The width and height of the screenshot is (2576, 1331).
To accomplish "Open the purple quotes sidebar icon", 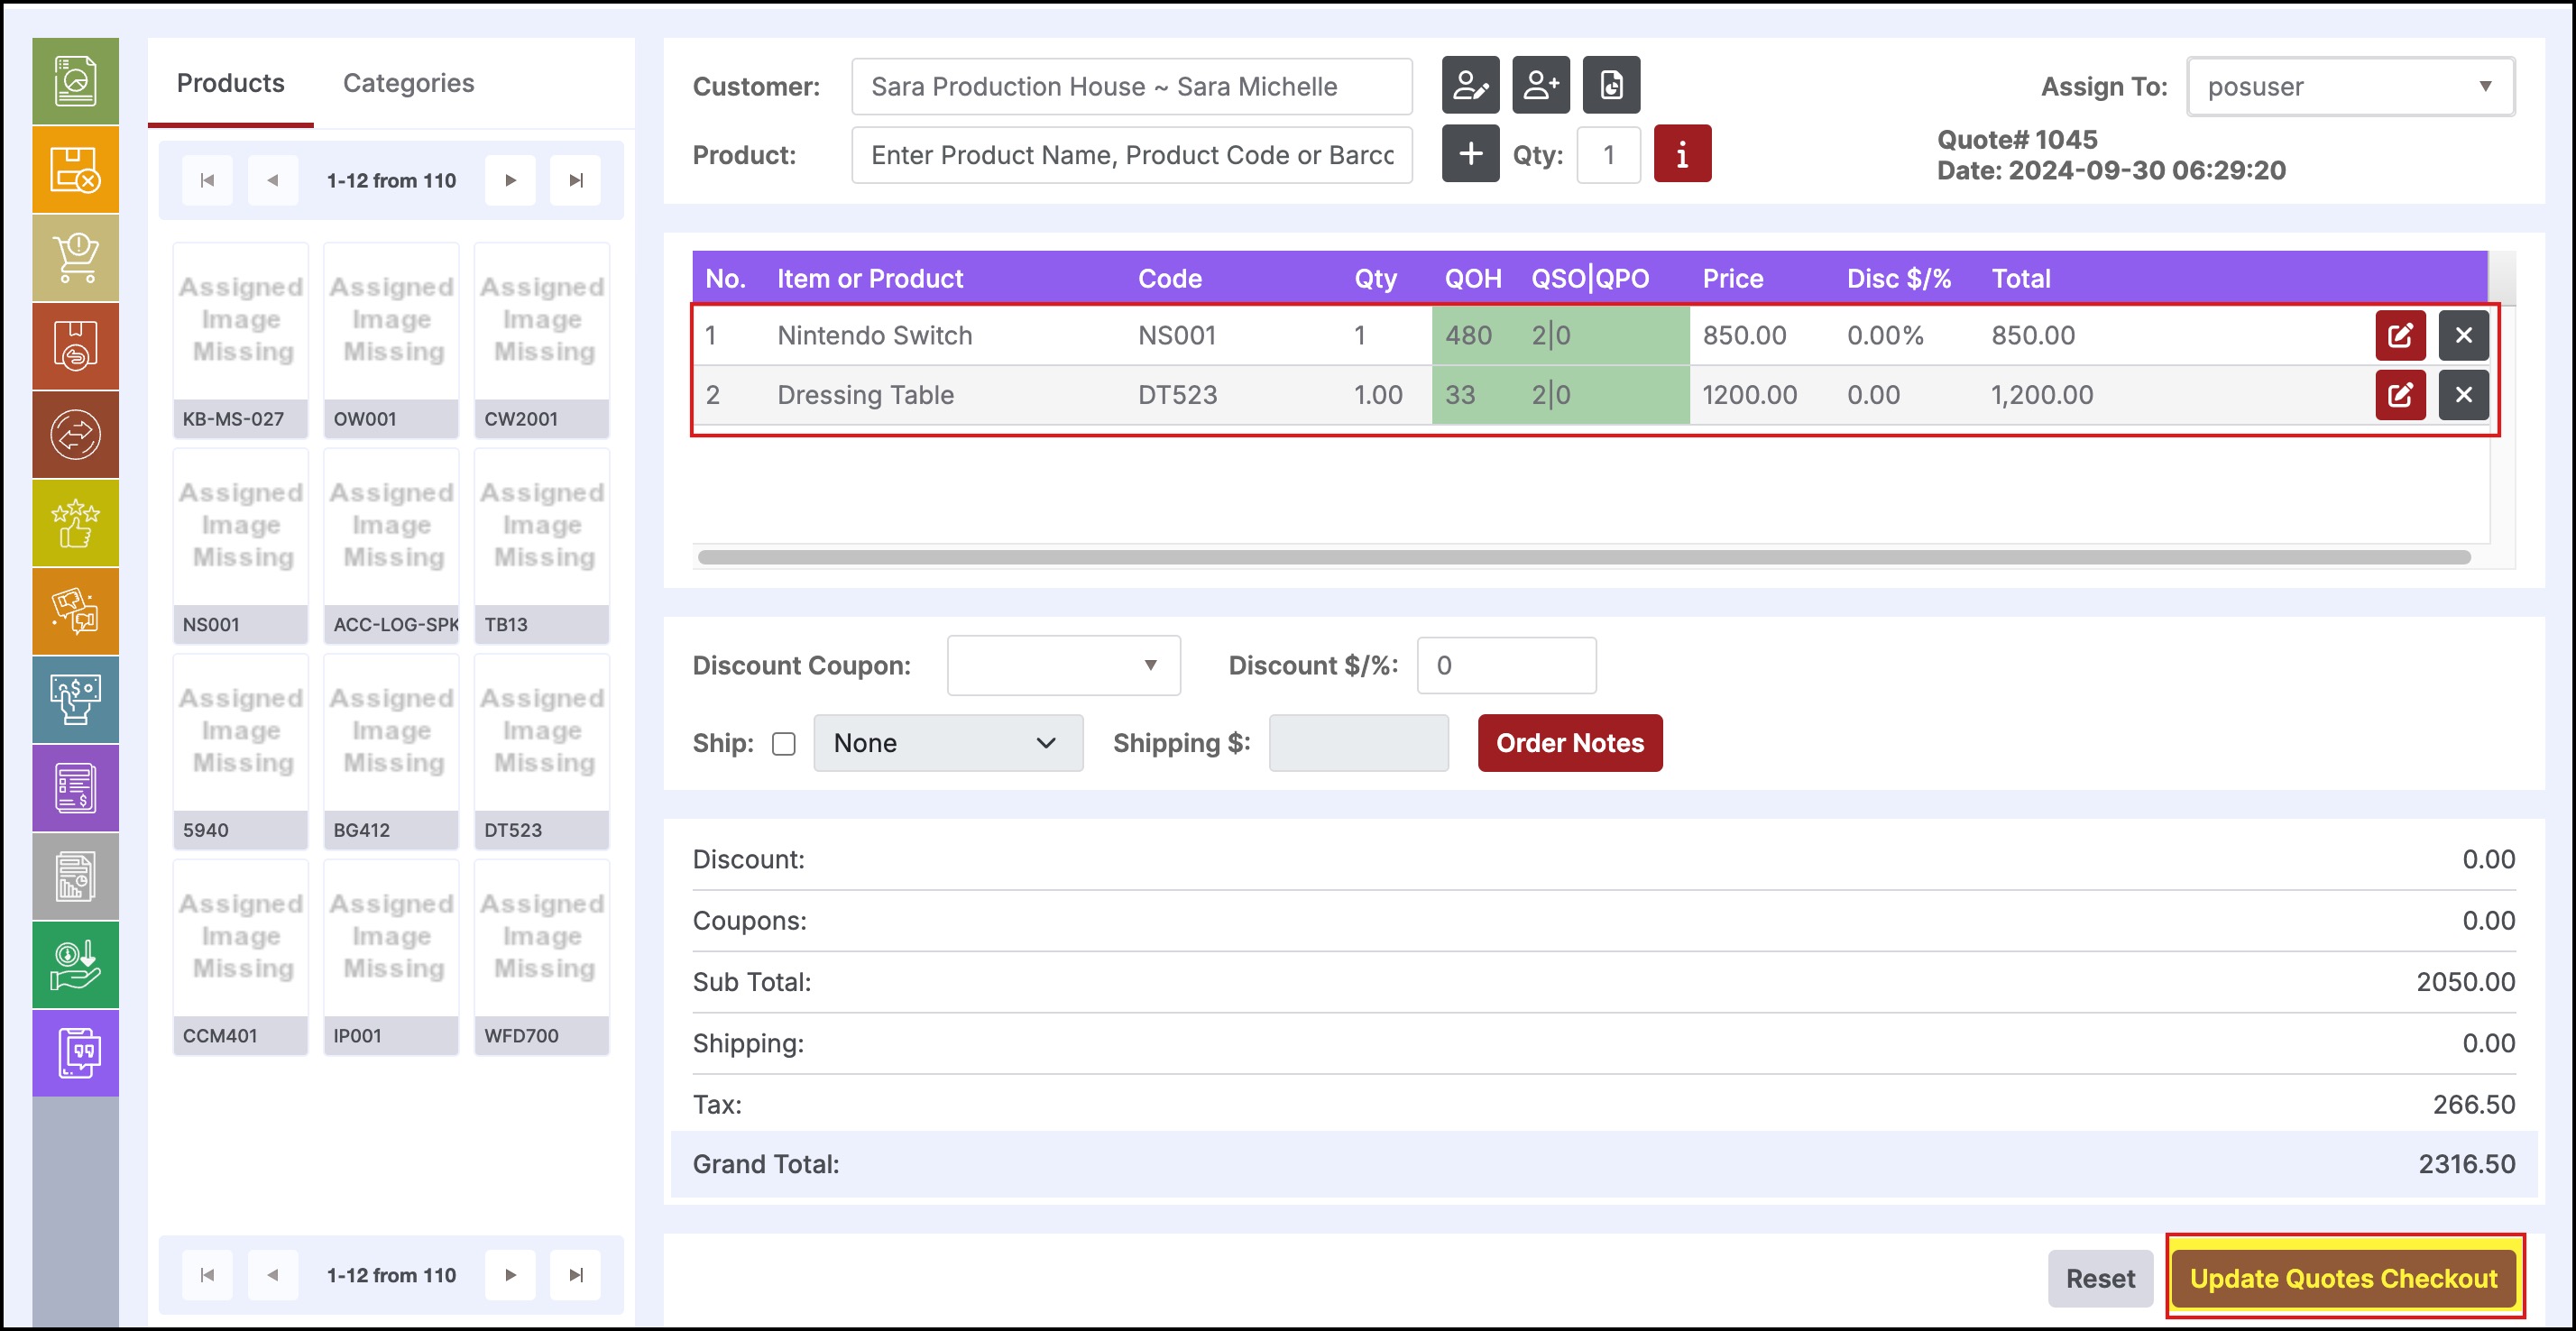I will point(75,1052).
